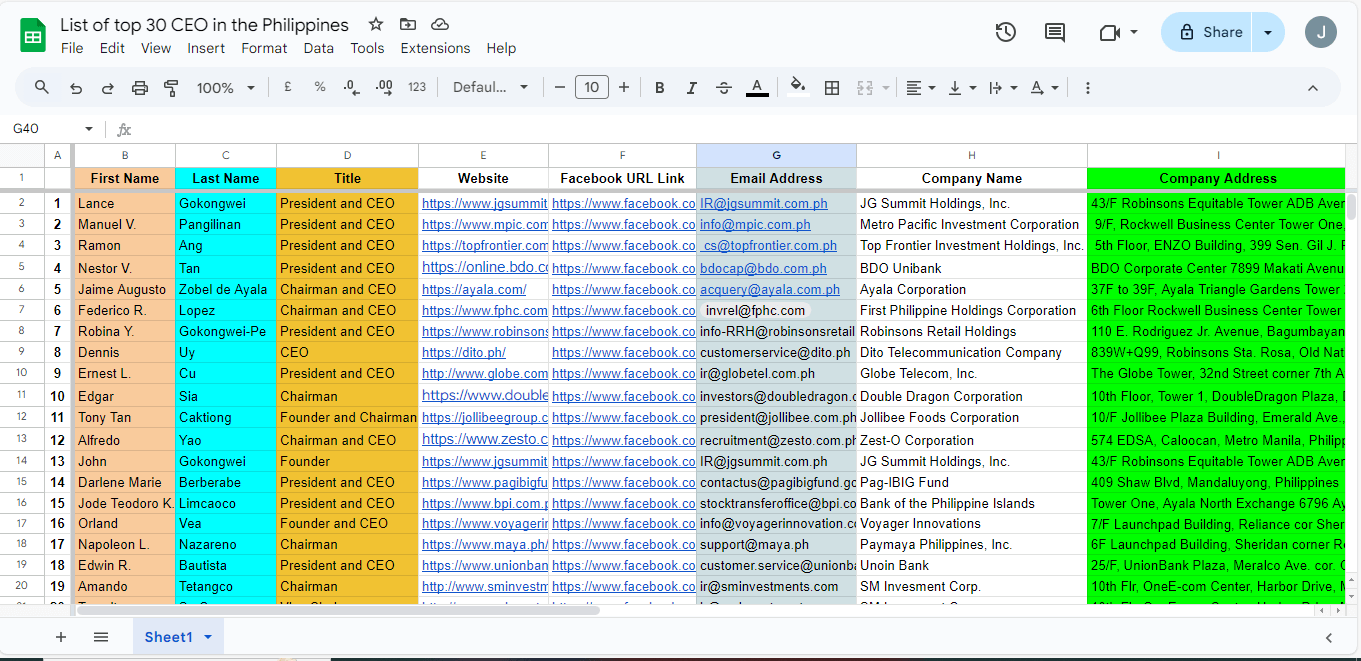1361x661 pixels.
Task: Open the https://ayala.com/ link
Action: point(474,289)
